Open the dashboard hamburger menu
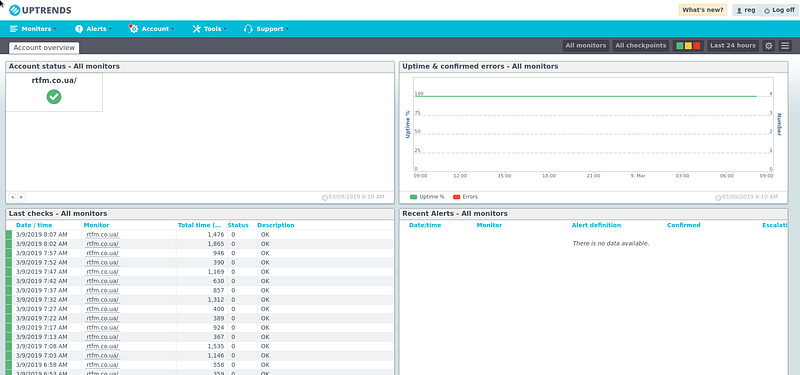 785,45
